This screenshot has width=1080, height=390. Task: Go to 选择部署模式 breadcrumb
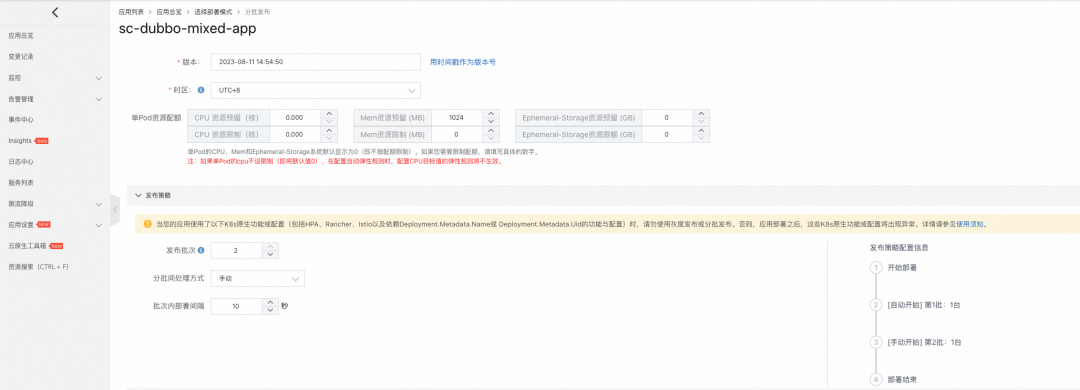213,12
